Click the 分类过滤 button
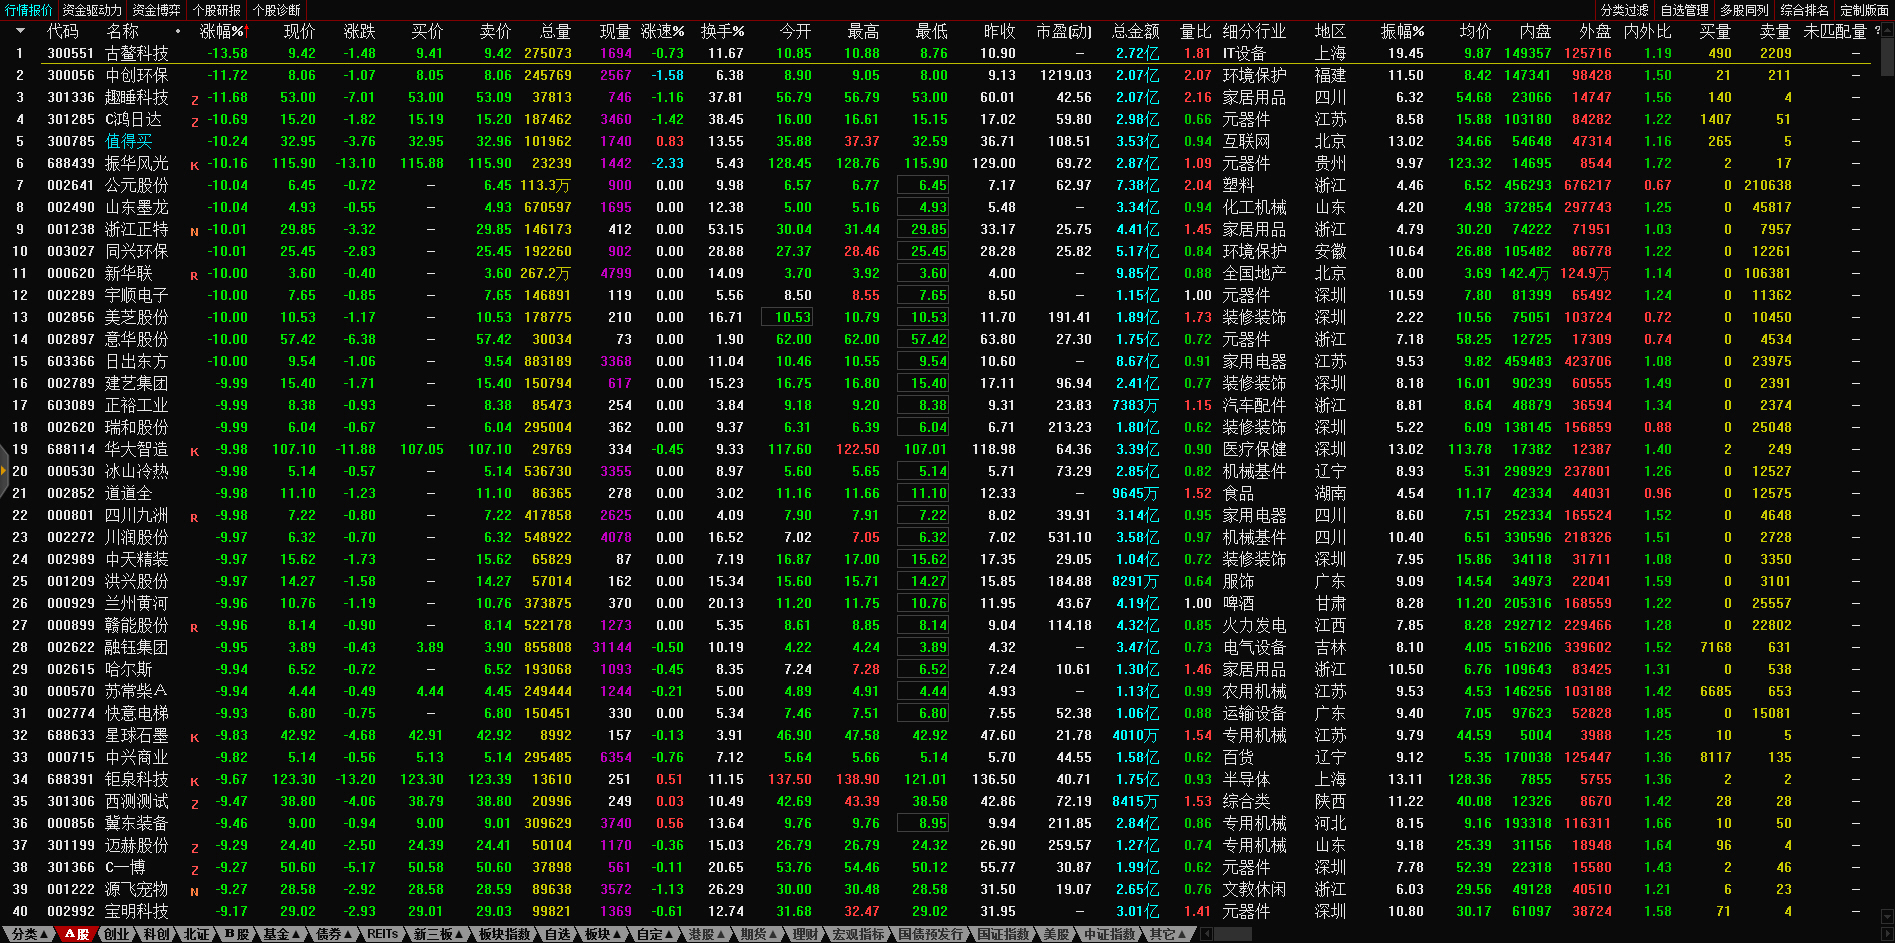The image size is (1895, 943). 1624,10
